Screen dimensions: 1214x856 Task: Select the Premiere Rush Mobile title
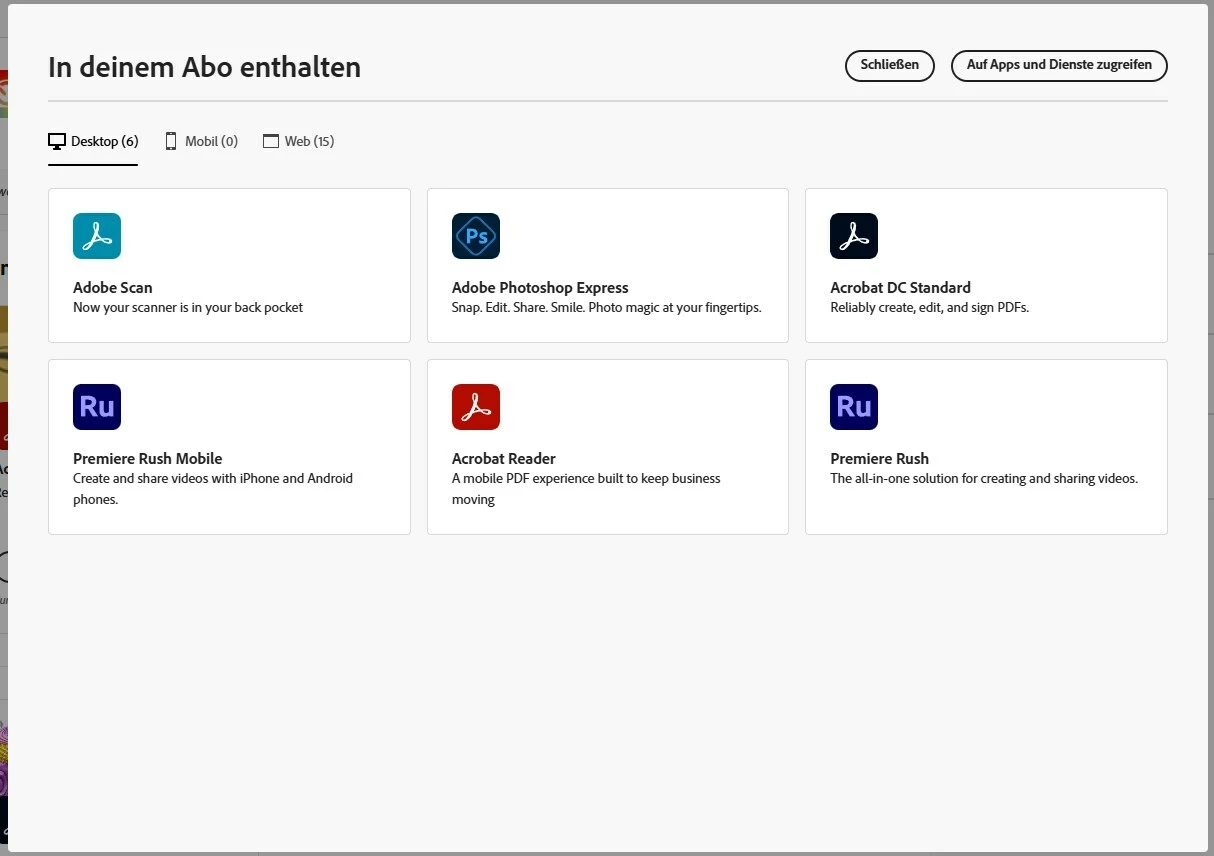coord(148,458)
